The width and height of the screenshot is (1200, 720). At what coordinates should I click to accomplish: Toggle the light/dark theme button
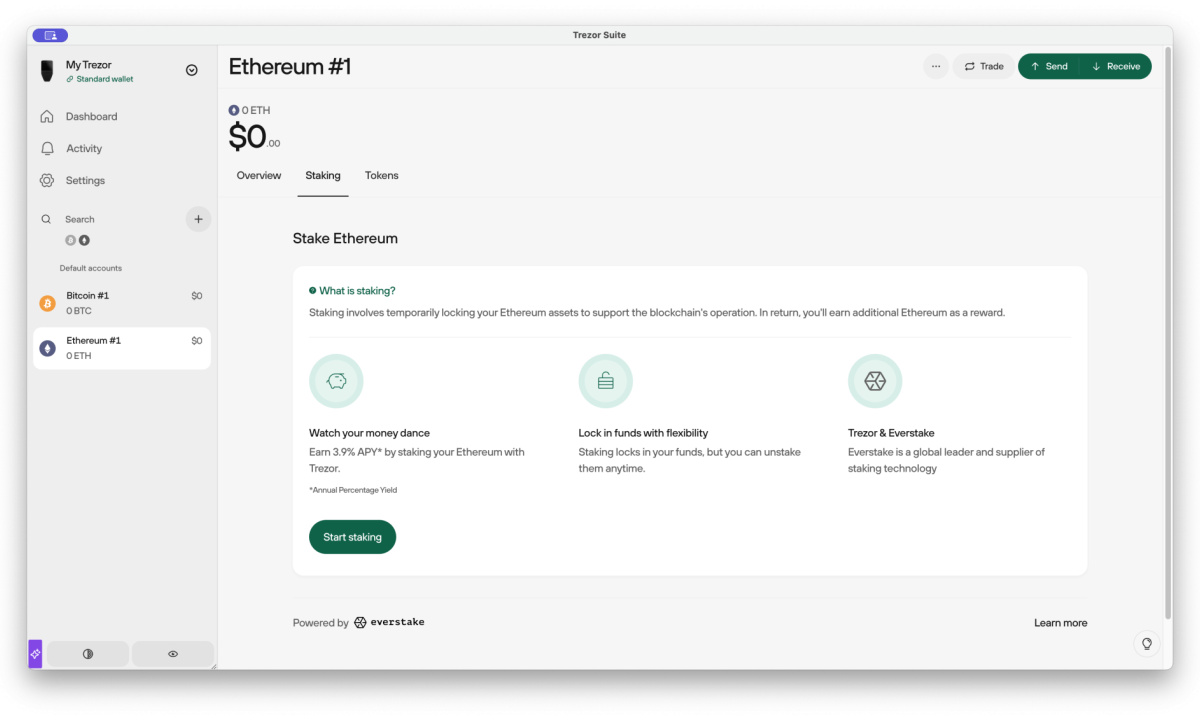[88, 654]
